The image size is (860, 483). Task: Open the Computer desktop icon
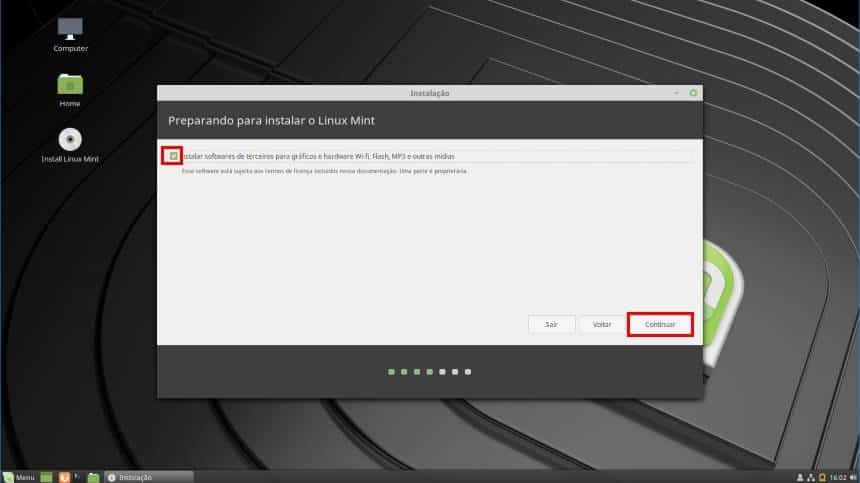tap(70, 34)
